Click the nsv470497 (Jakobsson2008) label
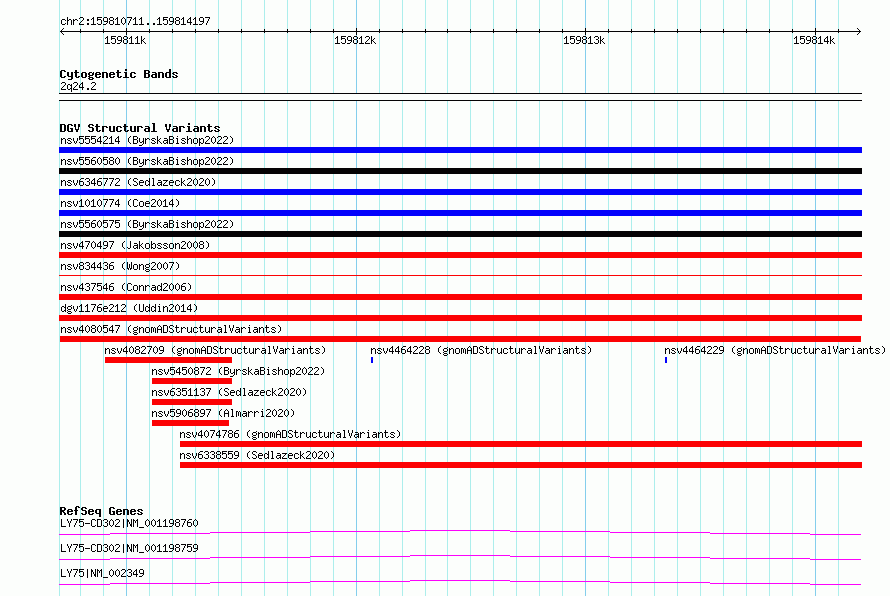The image size is (890, 596). [x=135, y=245]
